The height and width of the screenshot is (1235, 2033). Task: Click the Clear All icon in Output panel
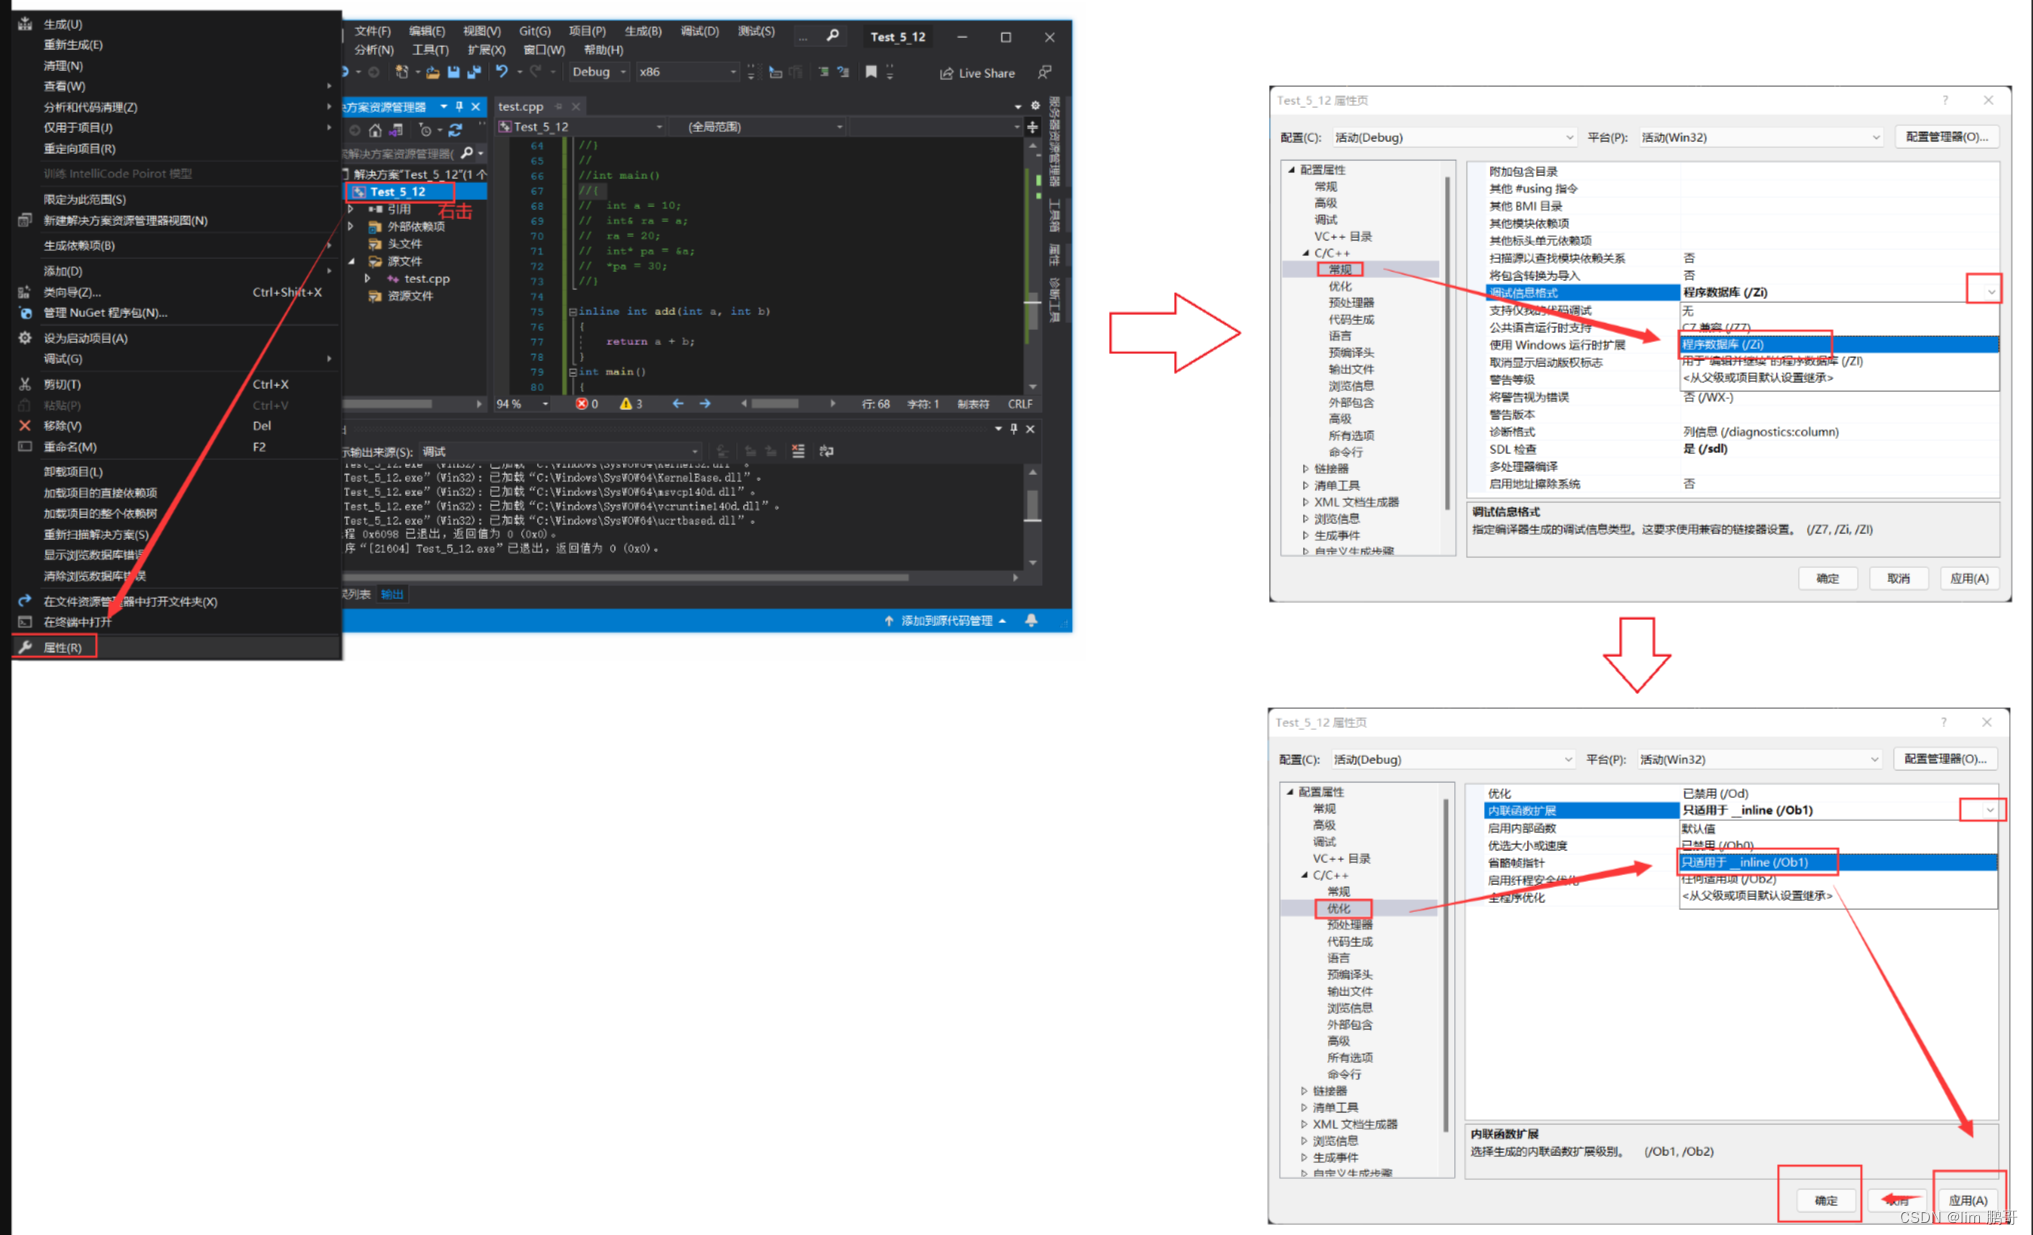coord(798,451)
